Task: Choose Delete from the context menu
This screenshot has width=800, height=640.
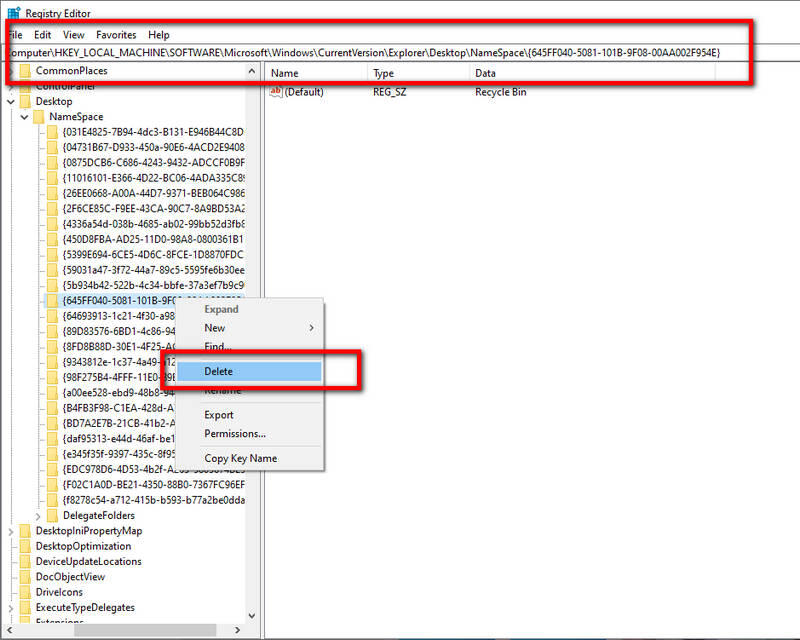Action: click(x=218, y=371)
